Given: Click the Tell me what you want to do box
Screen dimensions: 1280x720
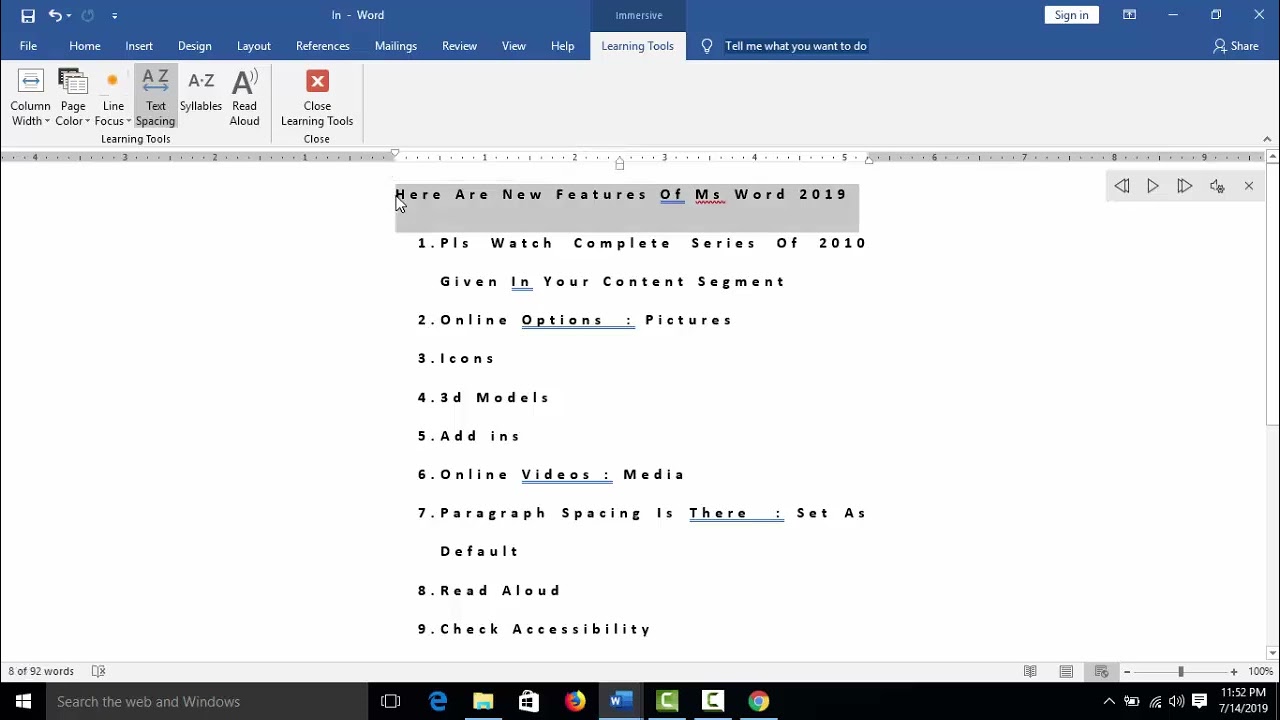Looking at the screenshot, I should tap(796, 46).
